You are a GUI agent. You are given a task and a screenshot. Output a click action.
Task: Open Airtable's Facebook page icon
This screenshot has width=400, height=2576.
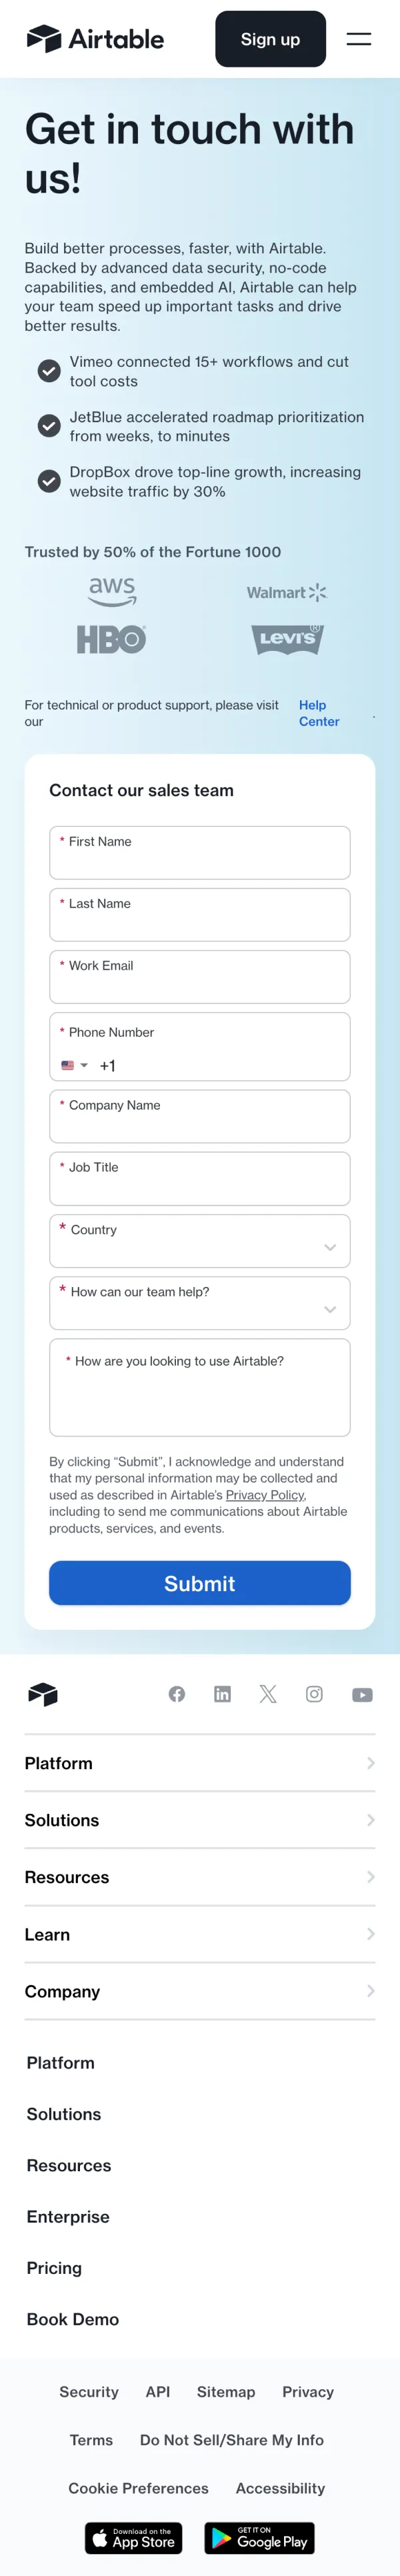coord(177,1694)
